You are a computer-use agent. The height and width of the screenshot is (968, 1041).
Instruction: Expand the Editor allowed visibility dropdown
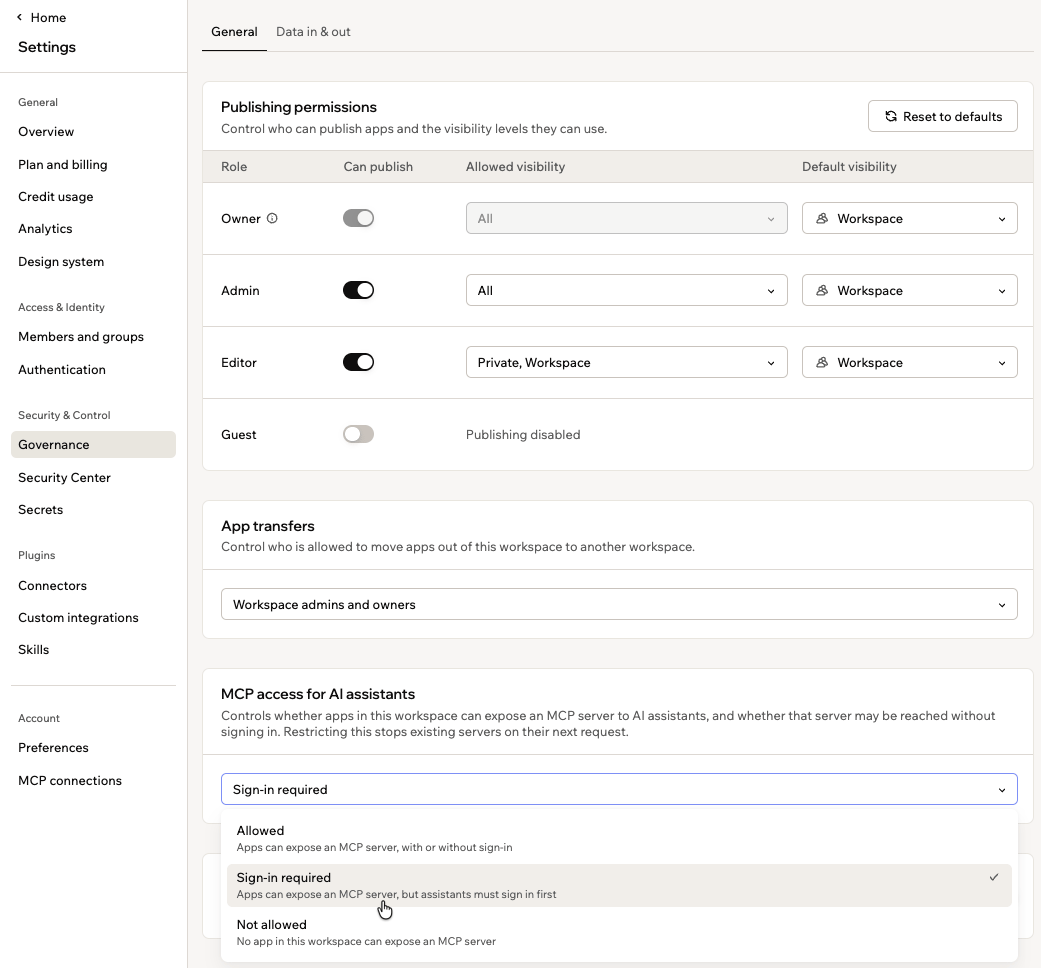tap(627, 363)
